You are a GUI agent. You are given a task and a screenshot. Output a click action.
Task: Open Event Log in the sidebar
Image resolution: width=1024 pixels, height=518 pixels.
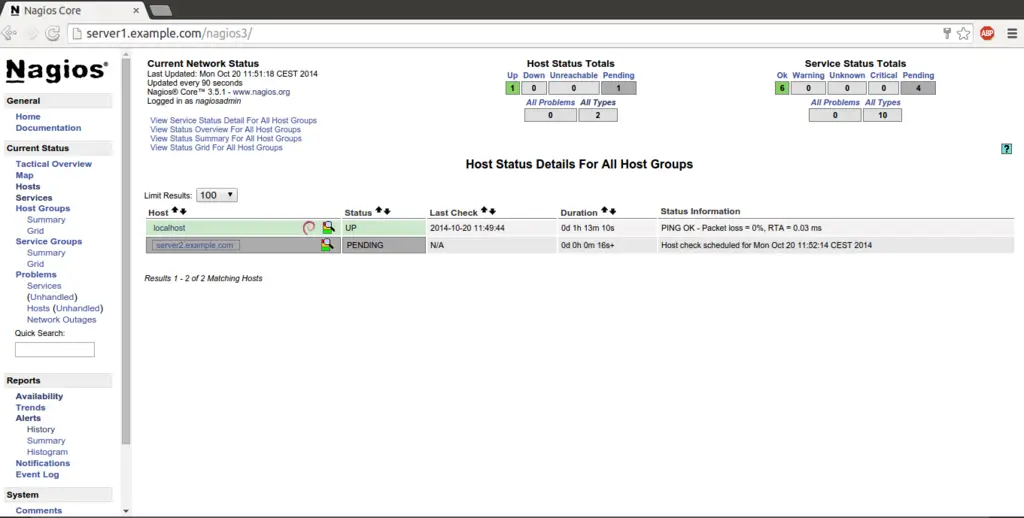coord(37,474)
